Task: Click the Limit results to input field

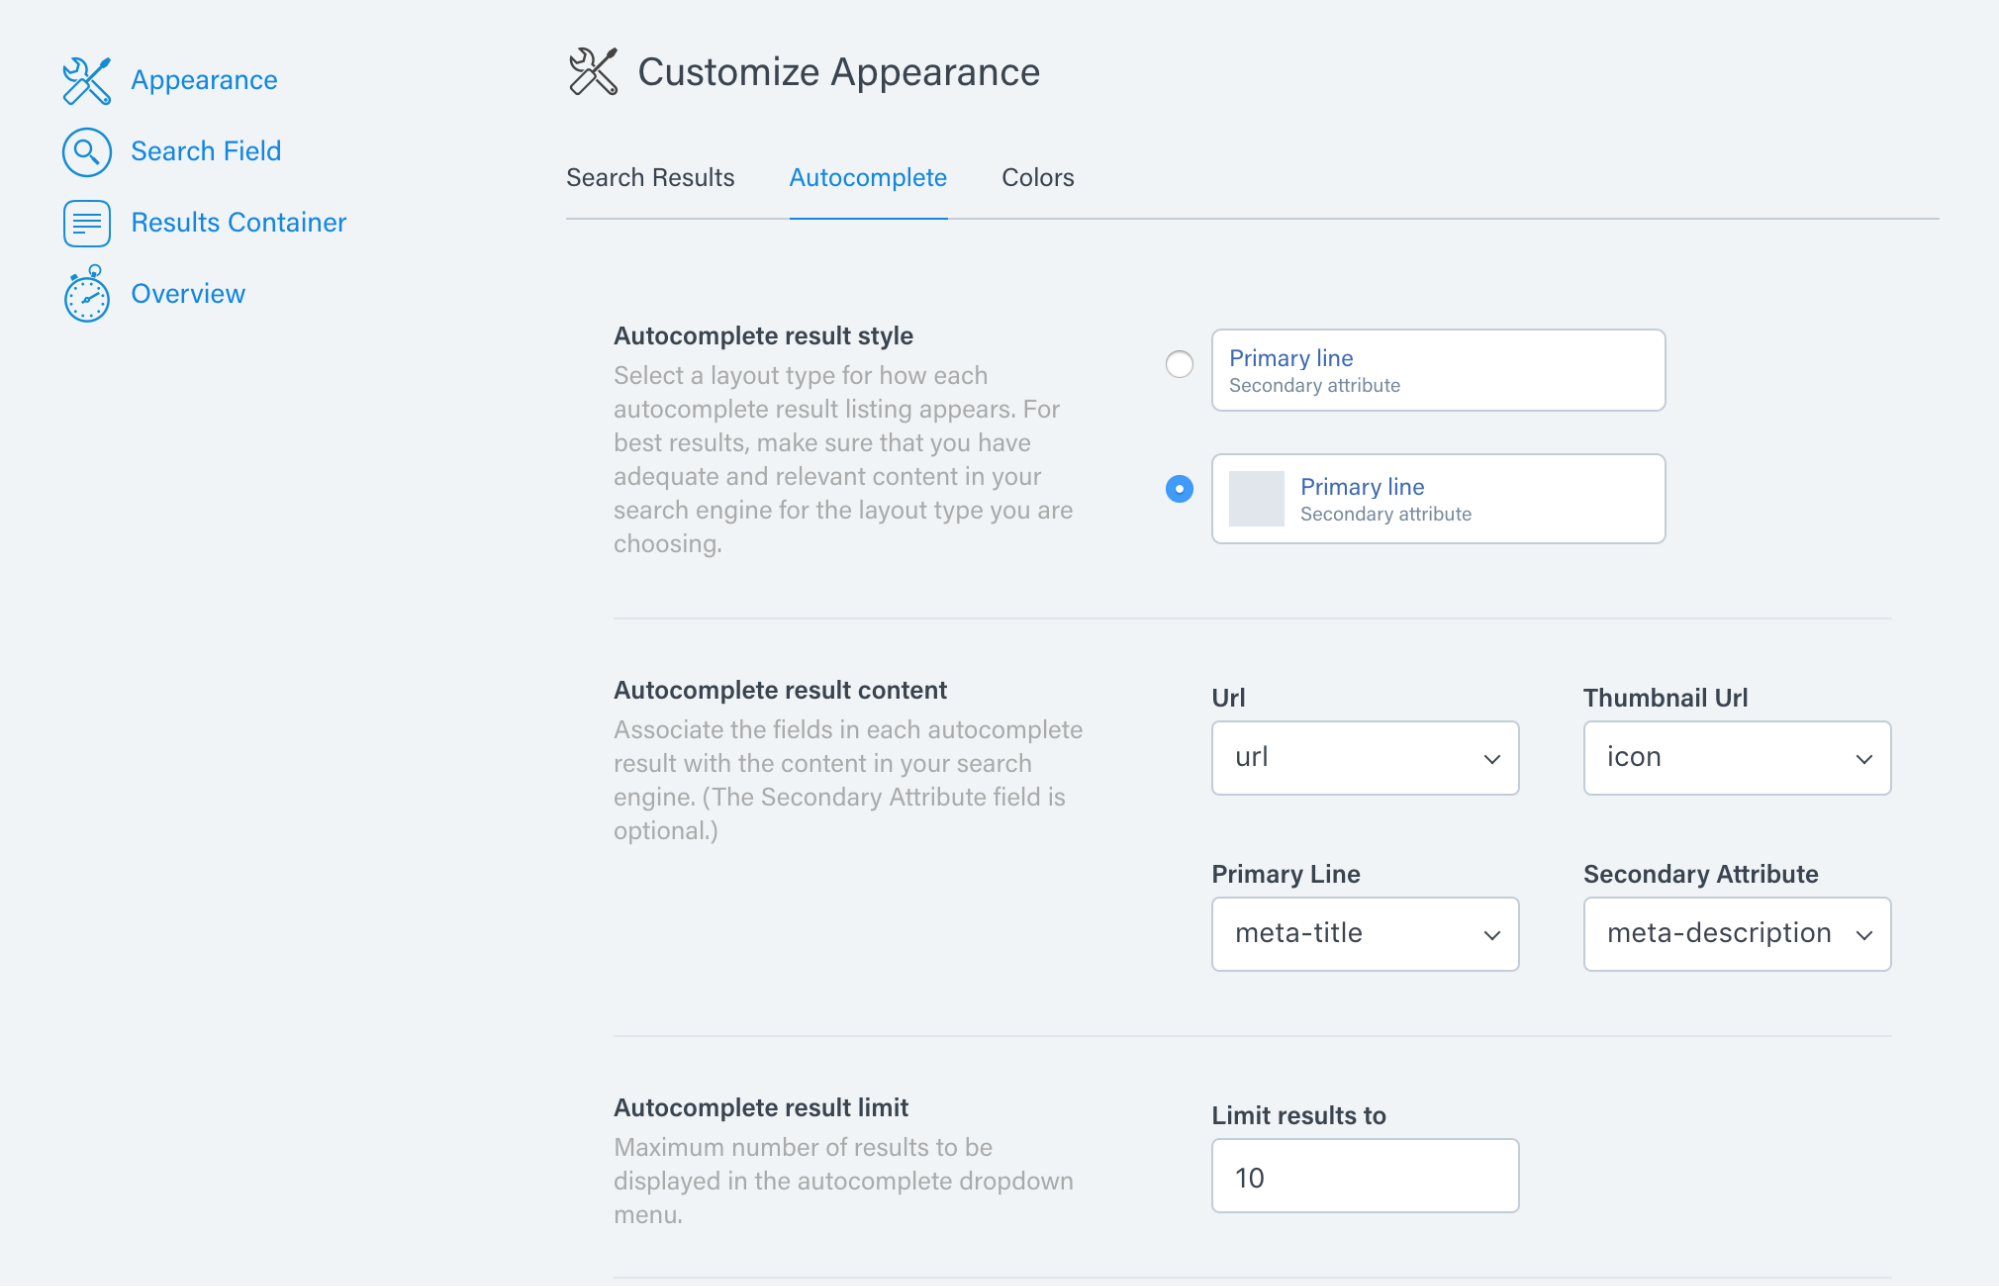Action: click(x=1365, y=1176)
